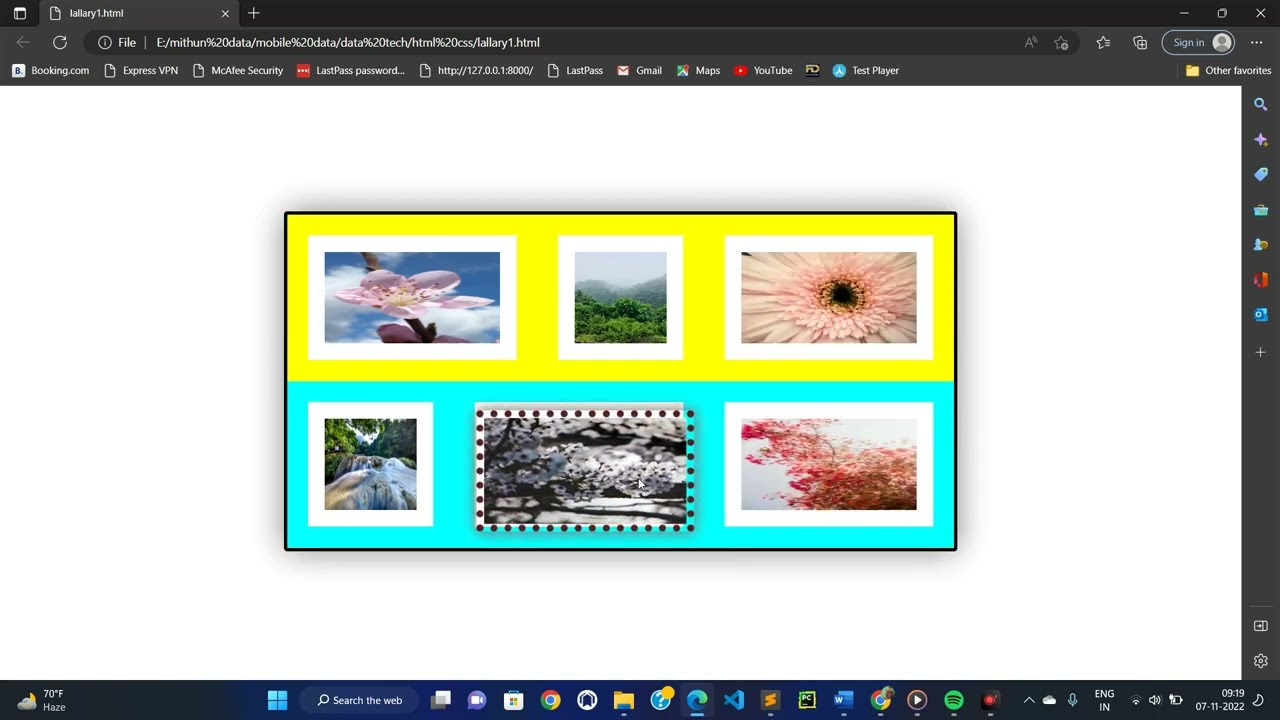Show hidden system tray icons

(x=1028, y=700)
